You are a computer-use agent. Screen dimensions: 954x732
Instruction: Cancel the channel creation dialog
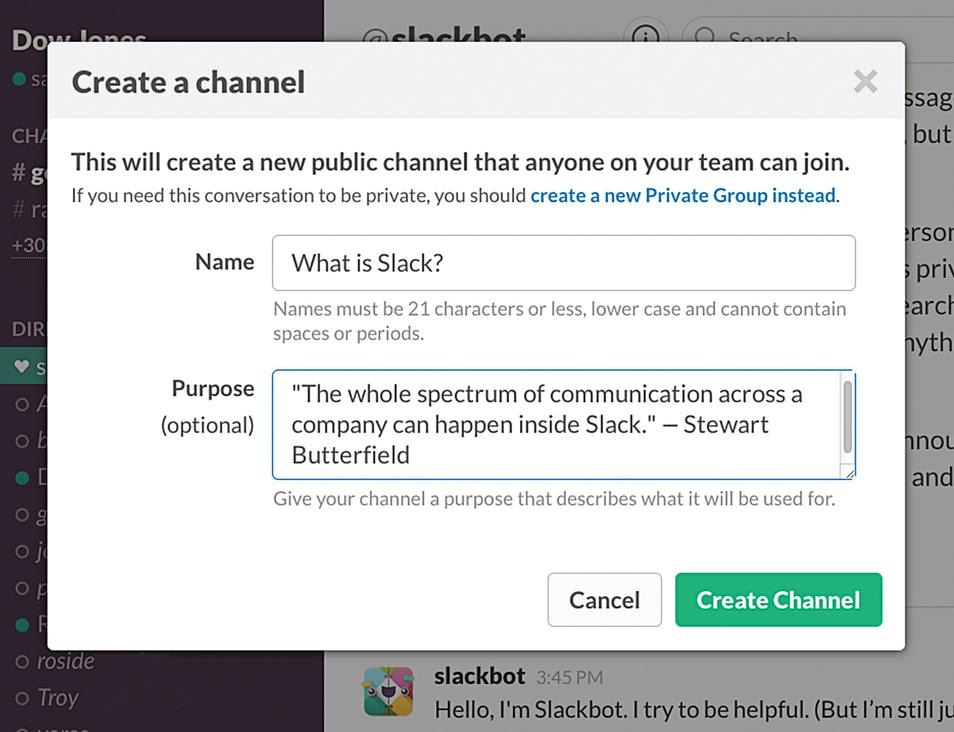point(604,599)
